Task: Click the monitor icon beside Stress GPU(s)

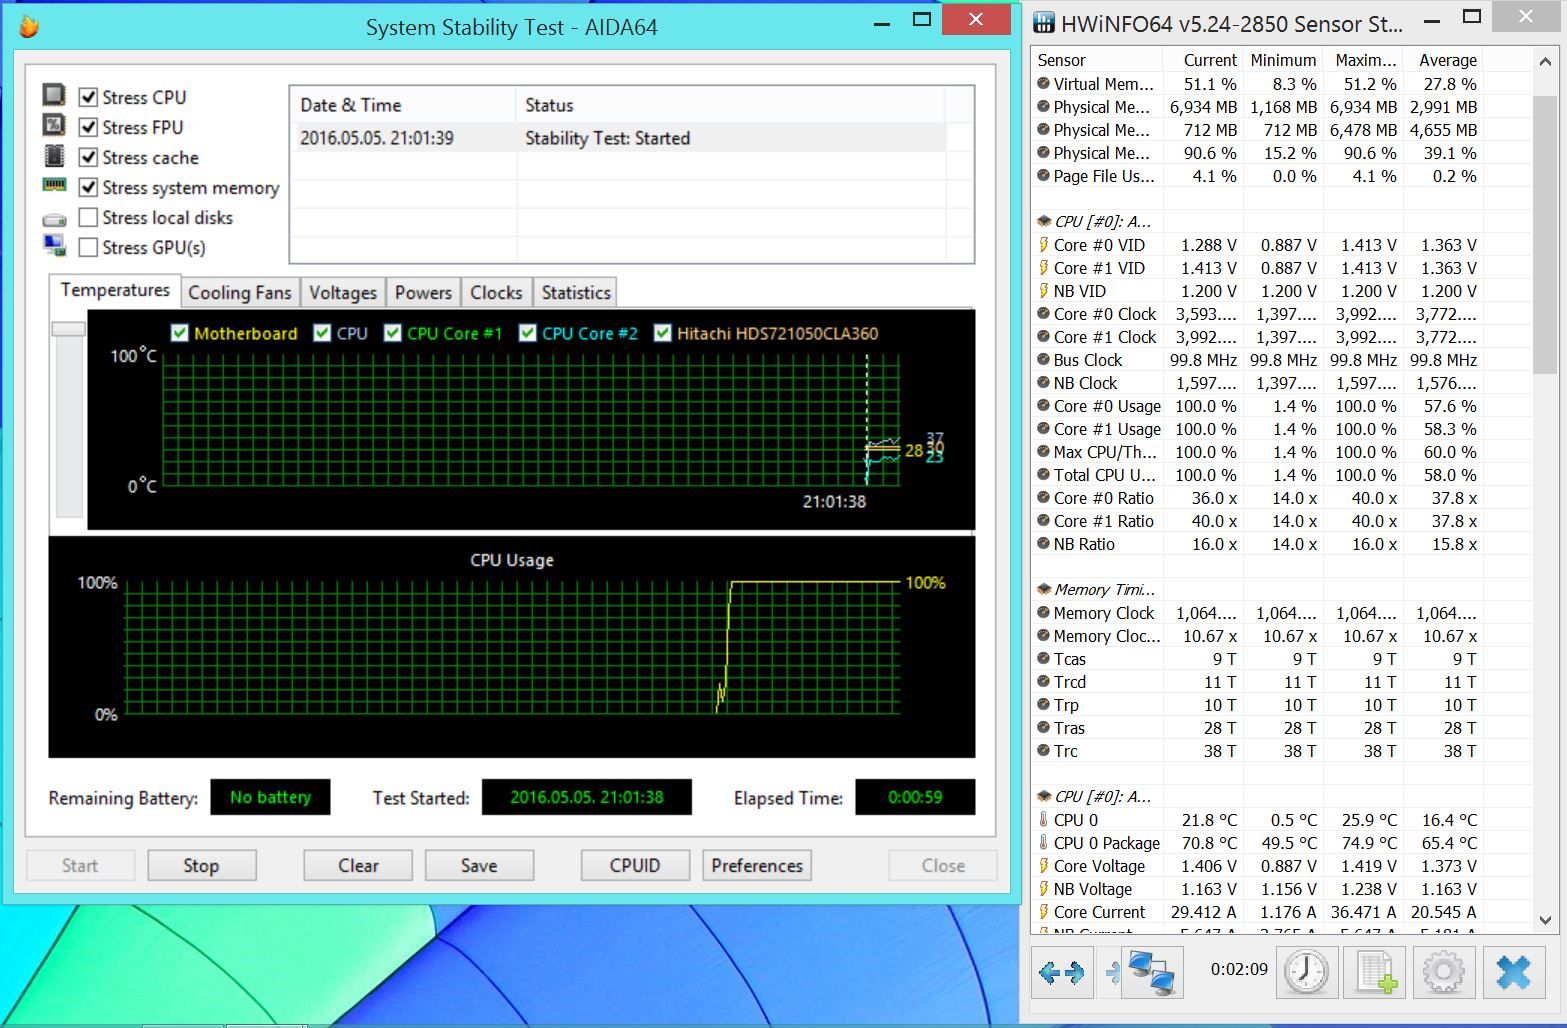Action: (54, 245)
